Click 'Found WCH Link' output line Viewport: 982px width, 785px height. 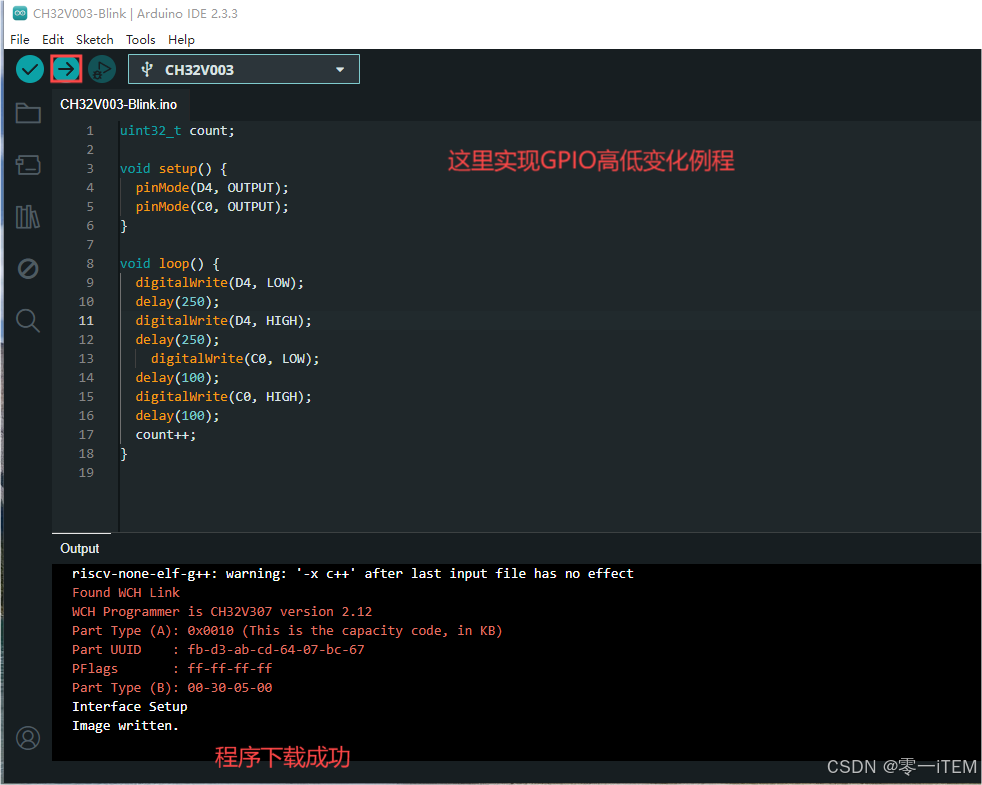(x=126, y=593)
